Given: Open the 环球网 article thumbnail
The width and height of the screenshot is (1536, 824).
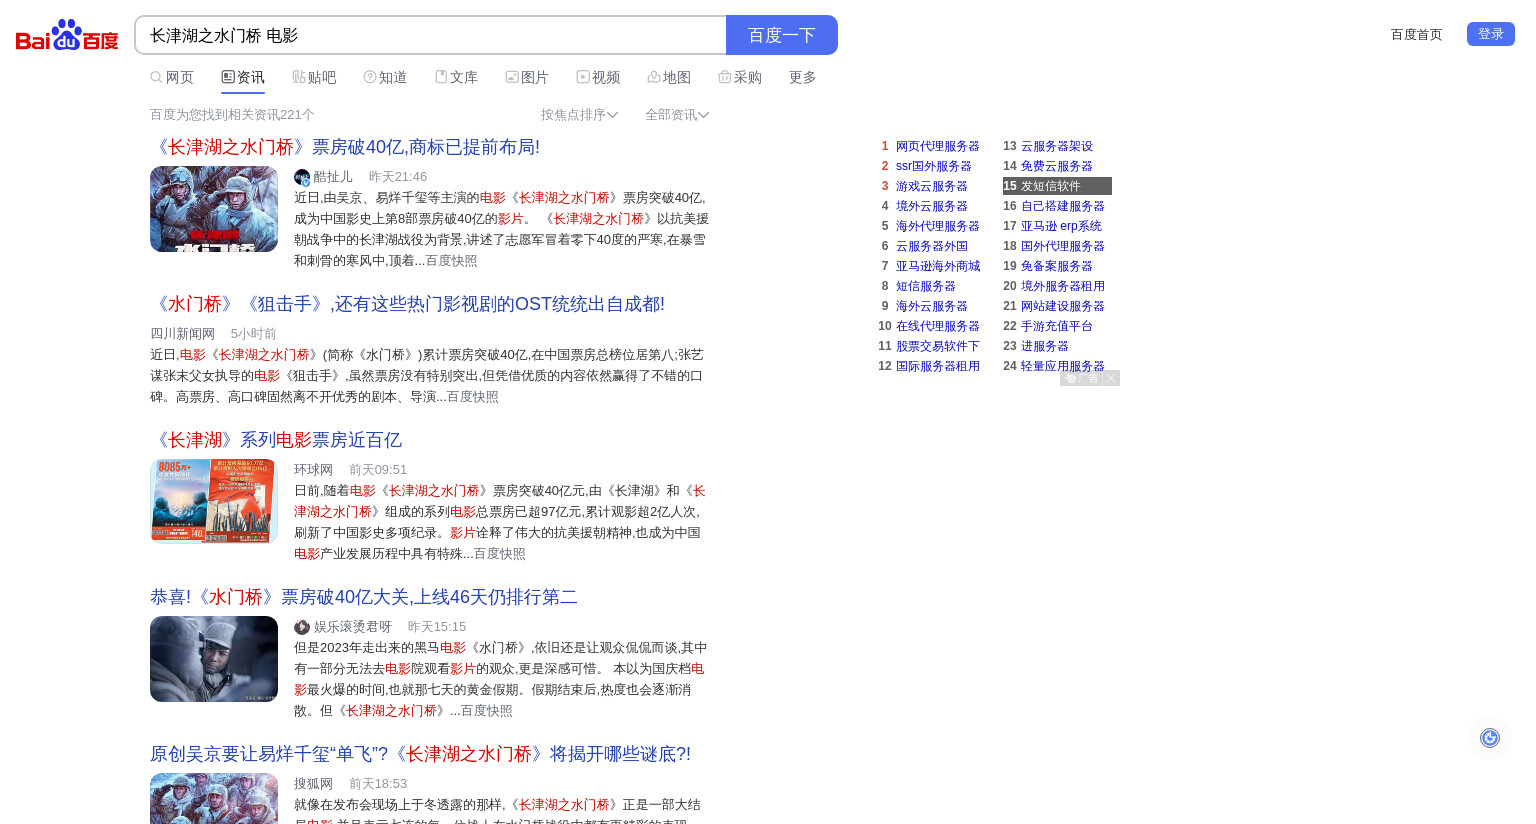Looking at the screenshot, I should click(x=214, y=501).
